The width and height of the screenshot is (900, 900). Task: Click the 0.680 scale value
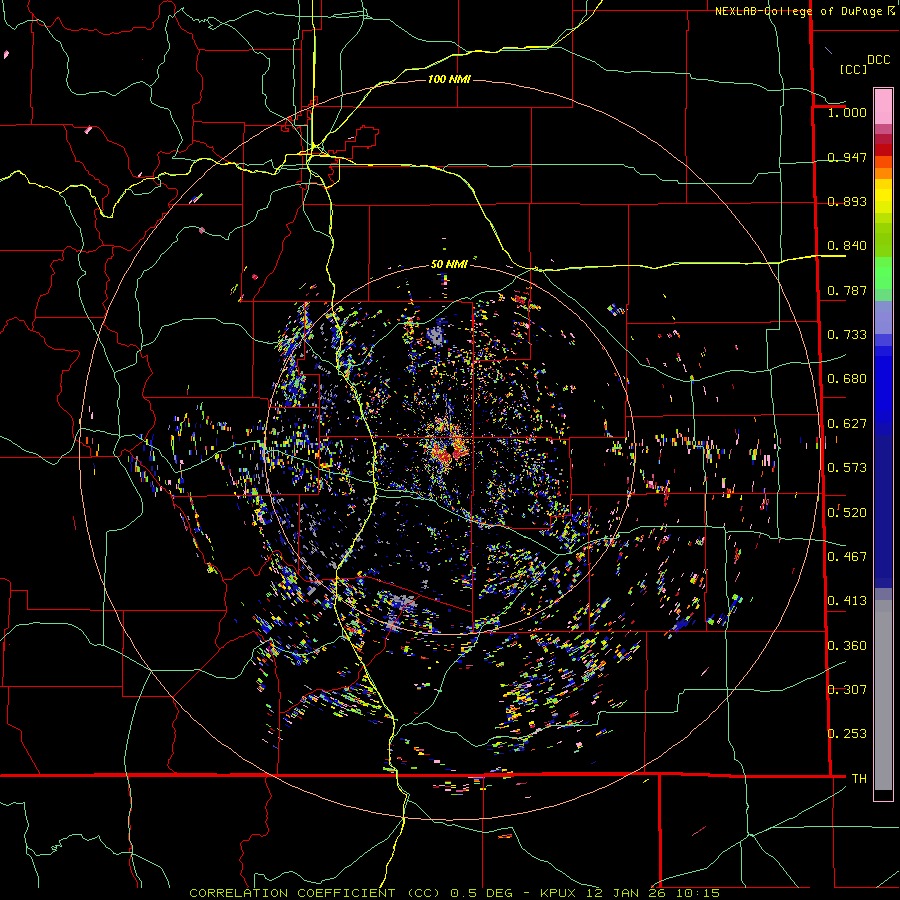[847, 379]
